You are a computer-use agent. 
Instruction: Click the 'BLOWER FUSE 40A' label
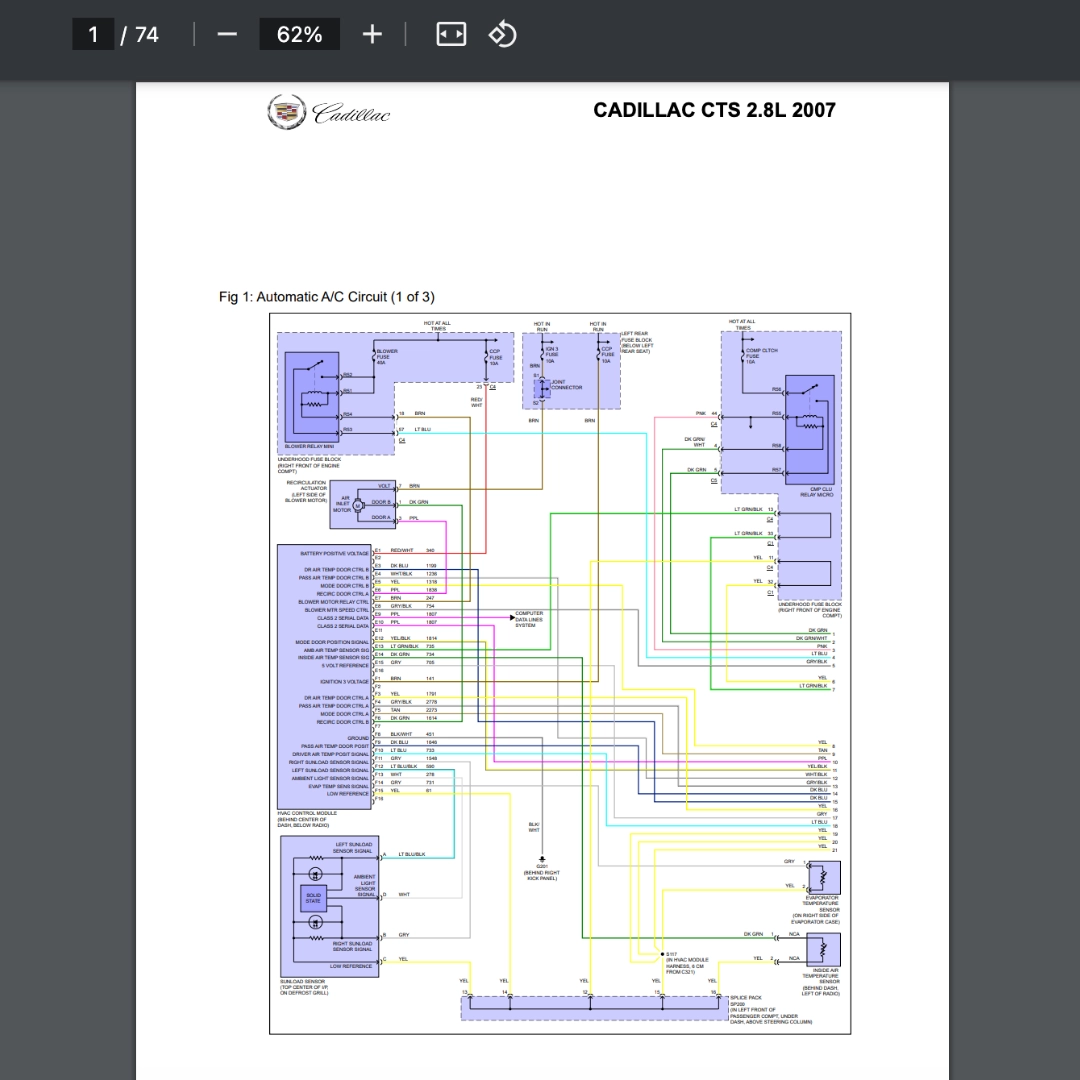click(x=386, y=357)
